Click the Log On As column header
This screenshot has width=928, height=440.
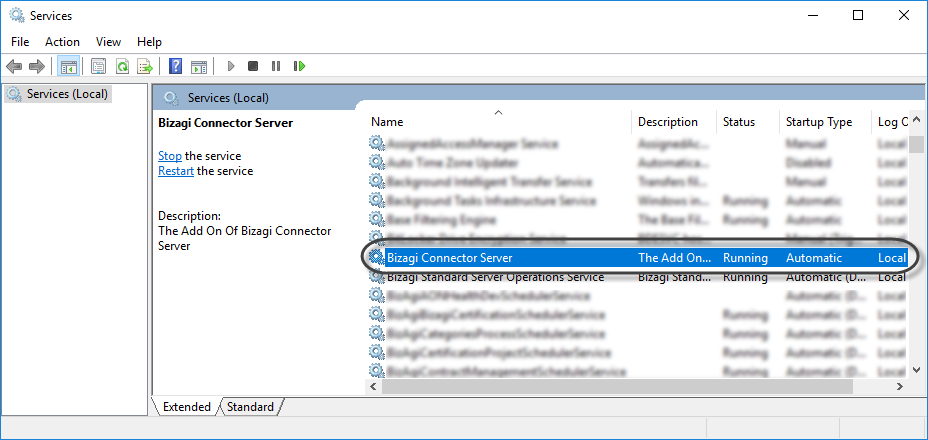(x=891, y=122)
